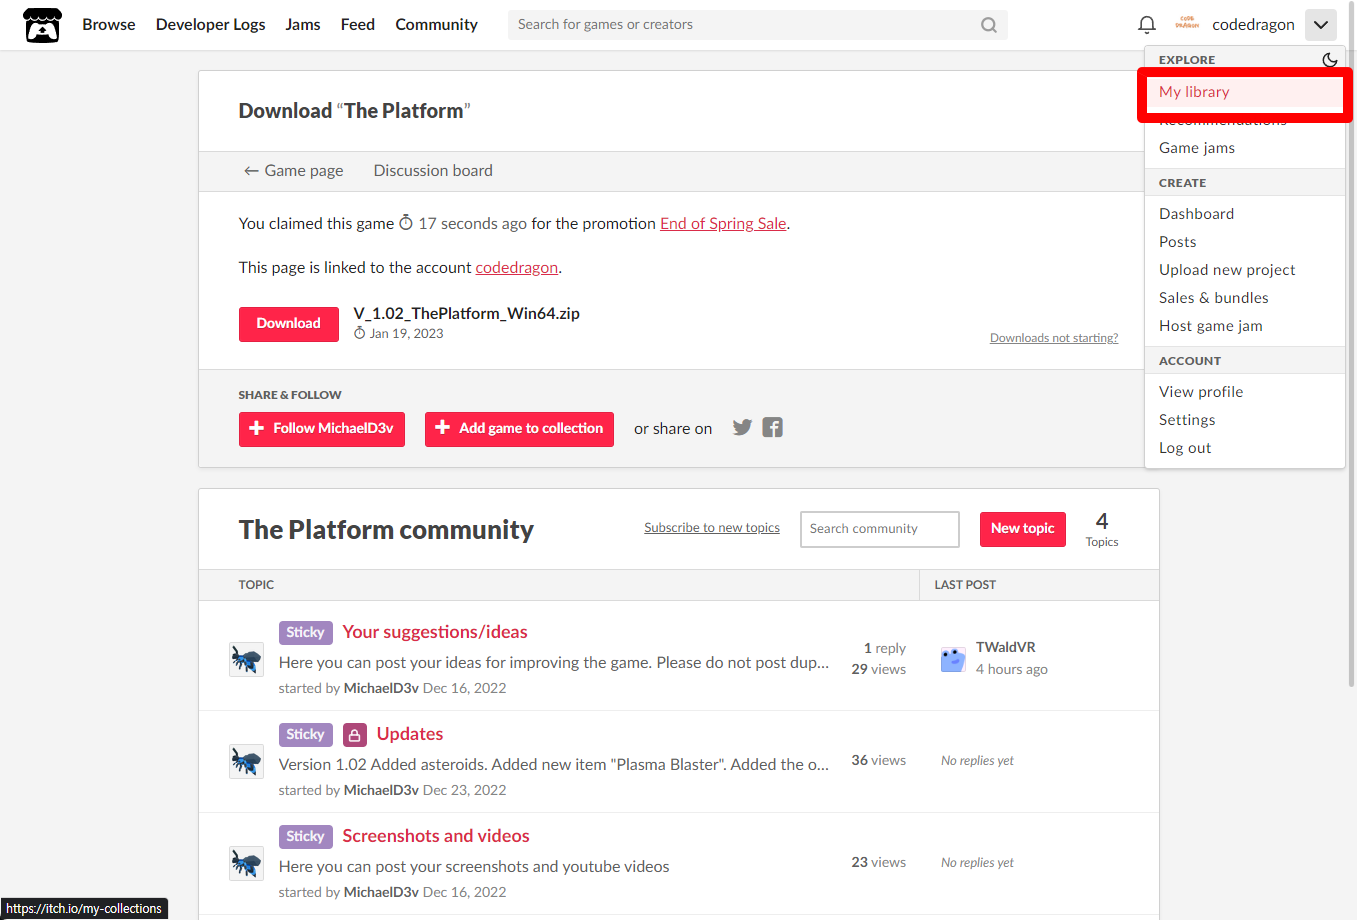Click the lock icon beside Updates
This screenshot has width=1357, height=920.
click(x=355, y=735)
